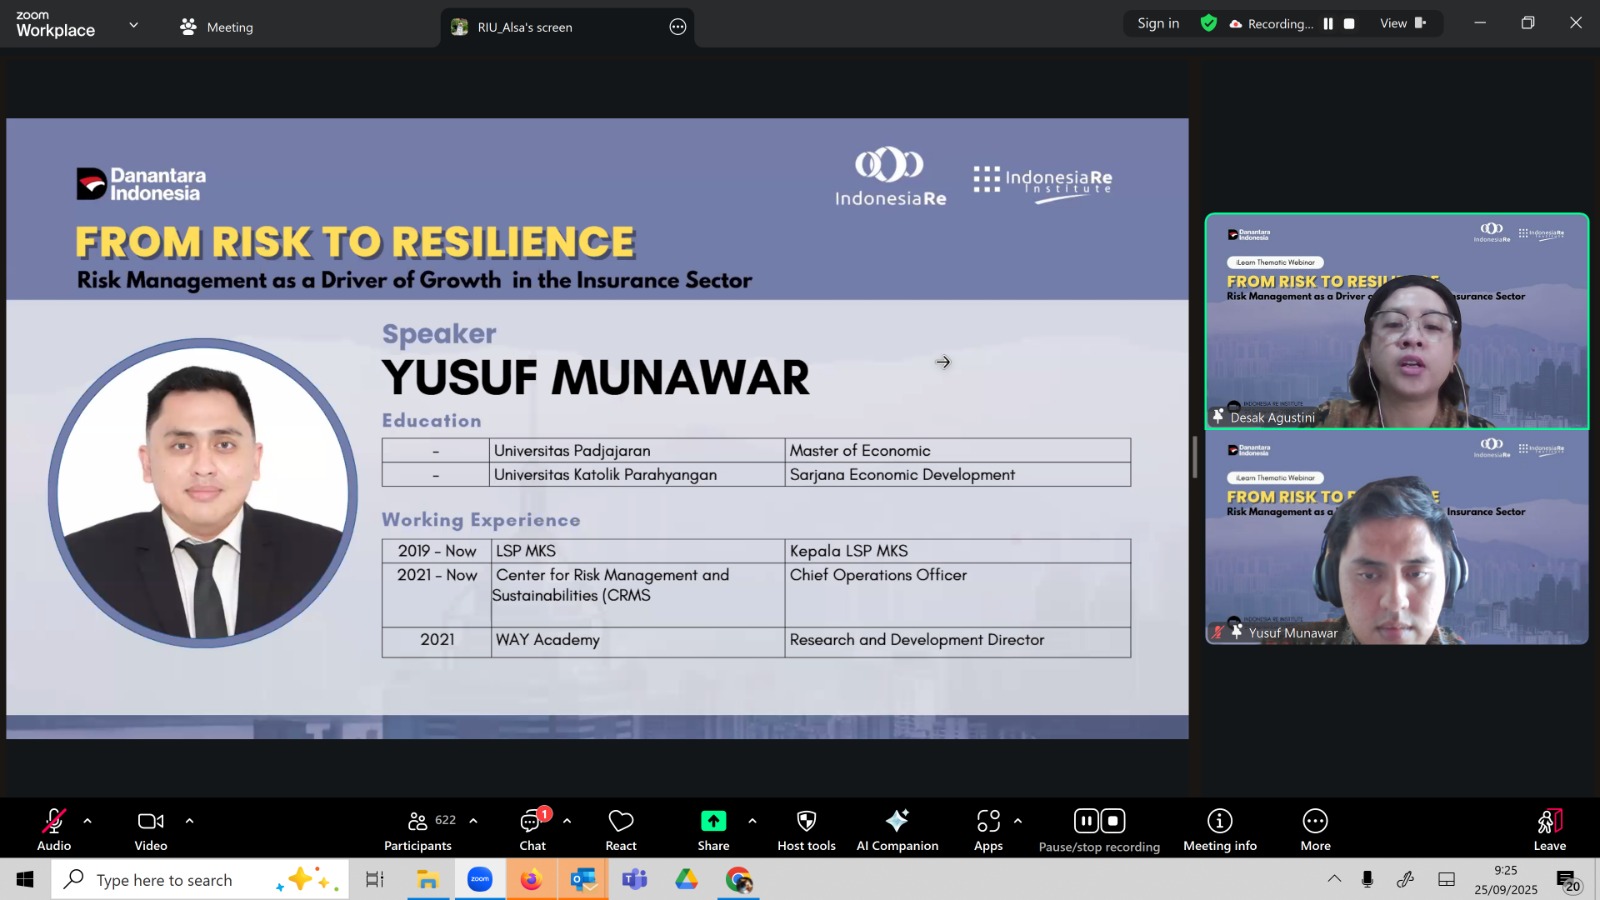The width and height of the screenshot is (1600, 900).
Task: Open the View layout menu
Action: [x=1402, y=24]
